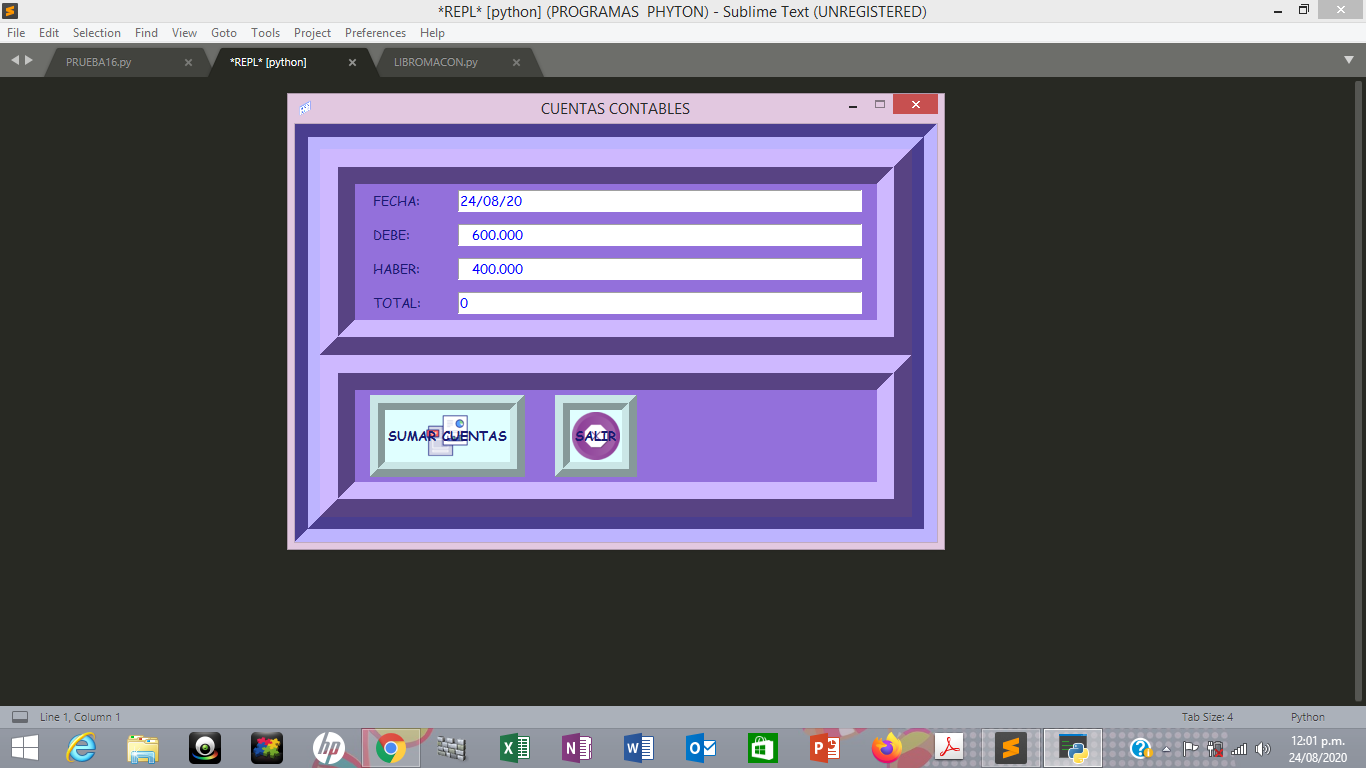Launch Outlook from the taskbar

701,748
